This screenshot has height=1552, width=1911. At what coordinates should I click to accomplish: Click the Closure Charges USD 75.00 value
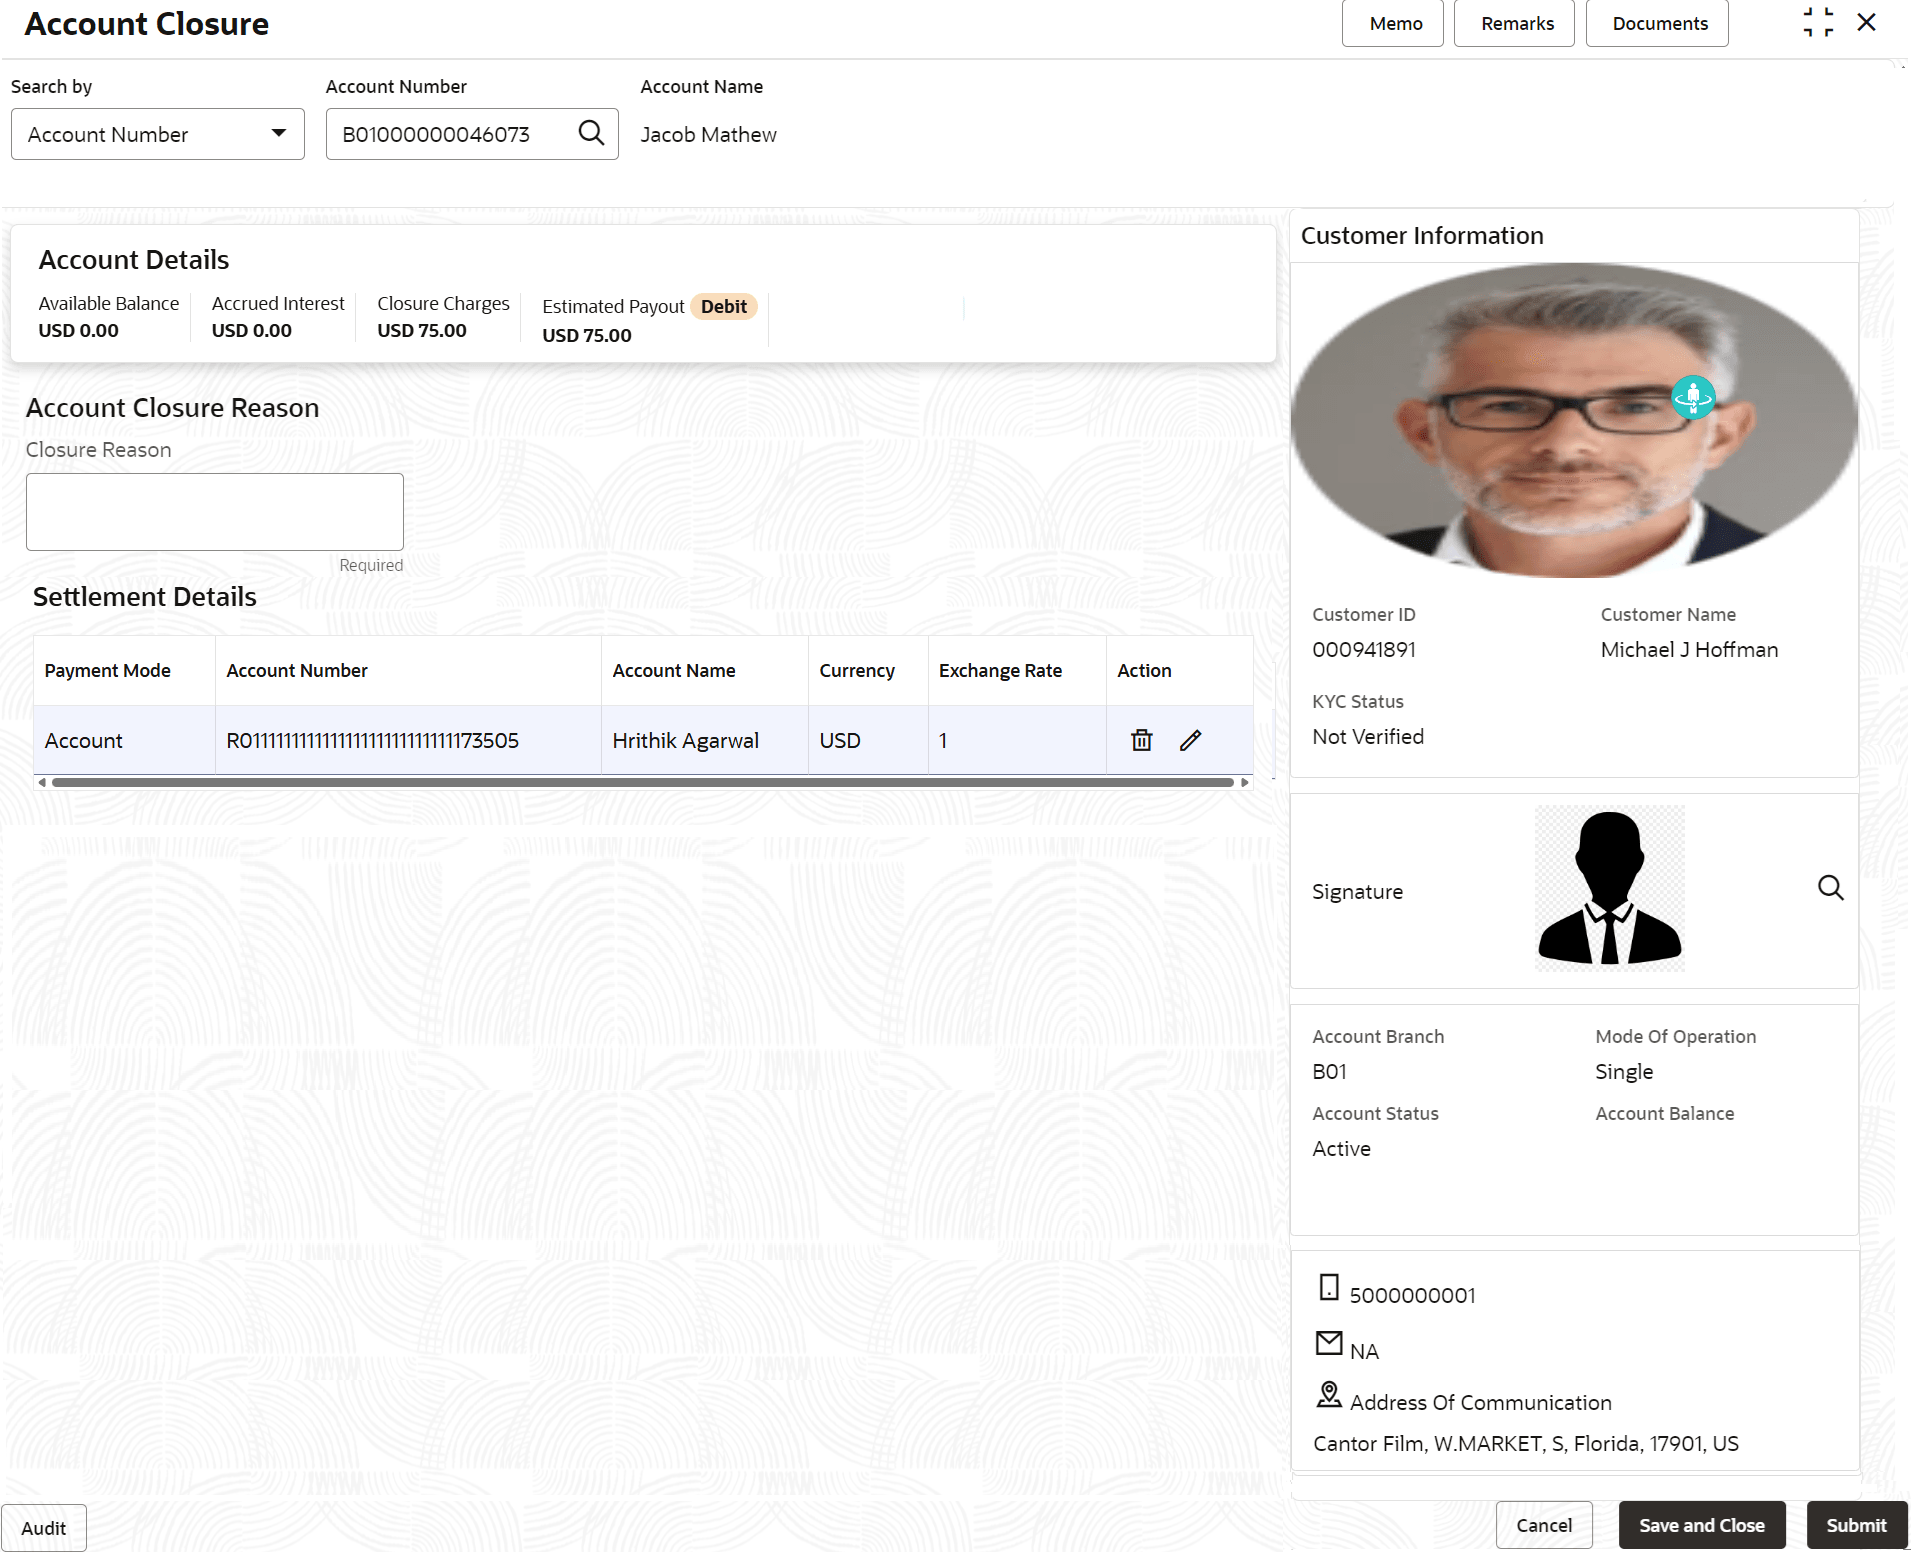(422, 331)
